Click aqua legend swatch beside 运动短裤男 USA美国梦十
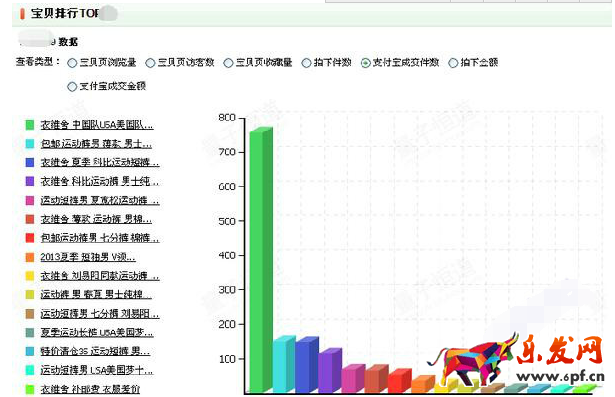 tap(30, 370)
